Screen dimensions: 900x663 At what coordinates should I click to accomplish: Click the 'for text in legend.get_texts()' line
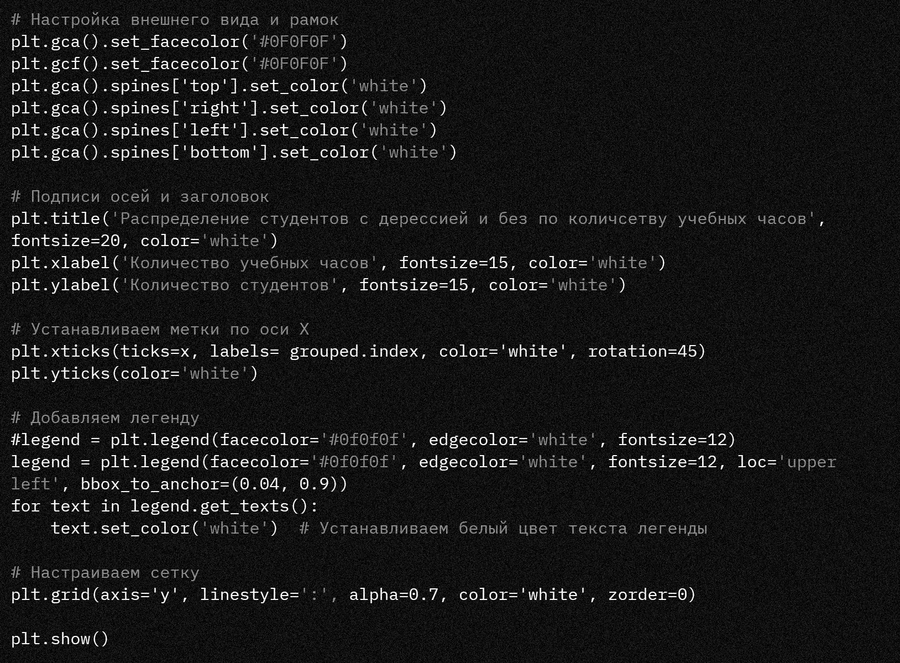[x=164, y=506]
